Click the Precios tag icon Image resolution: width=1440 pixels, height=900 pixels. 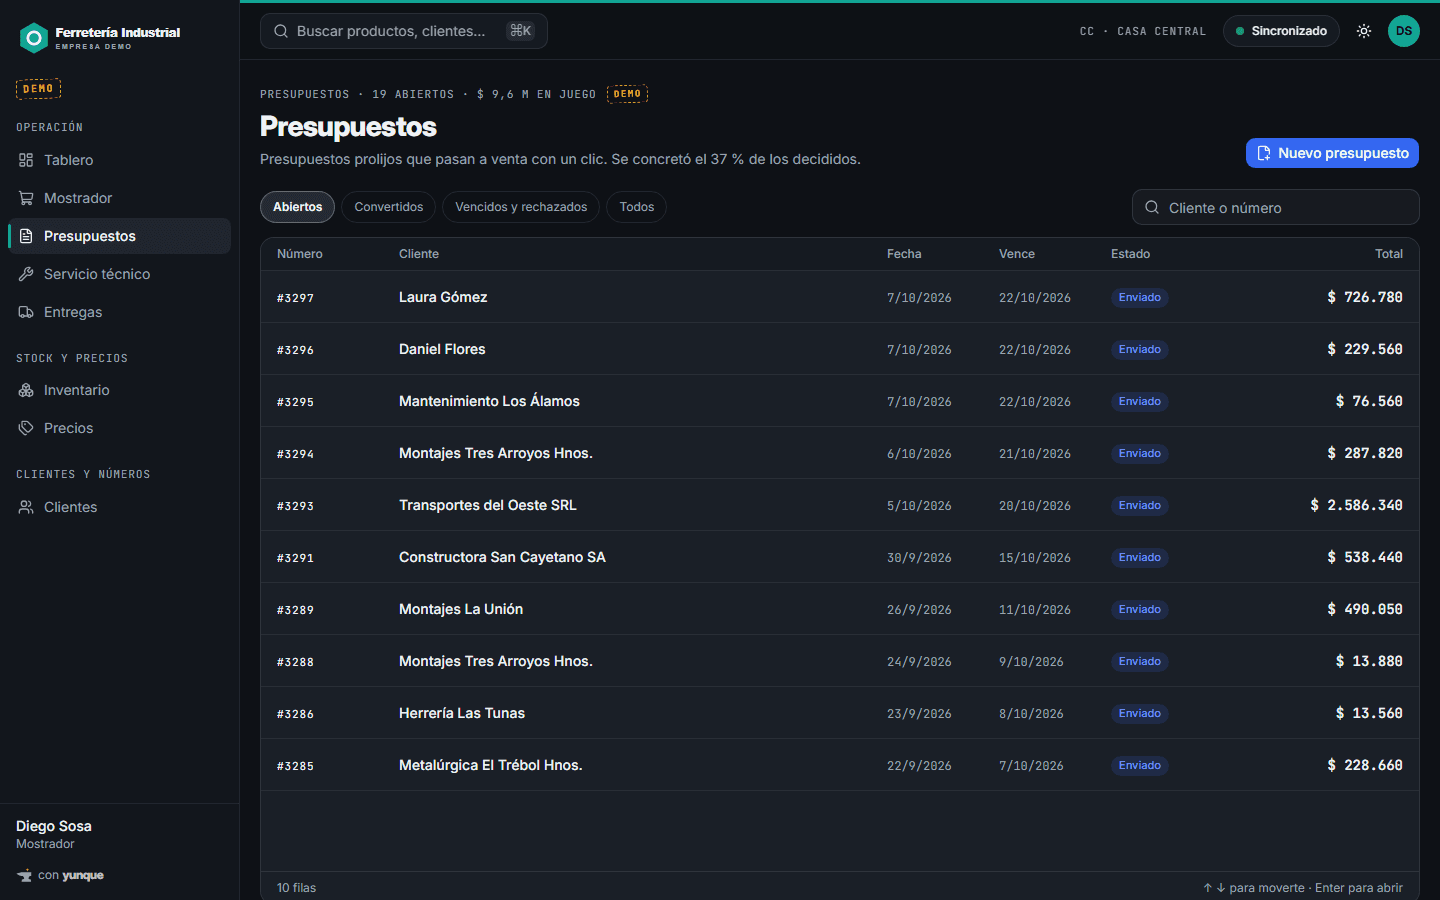click(x=26, y=428)
